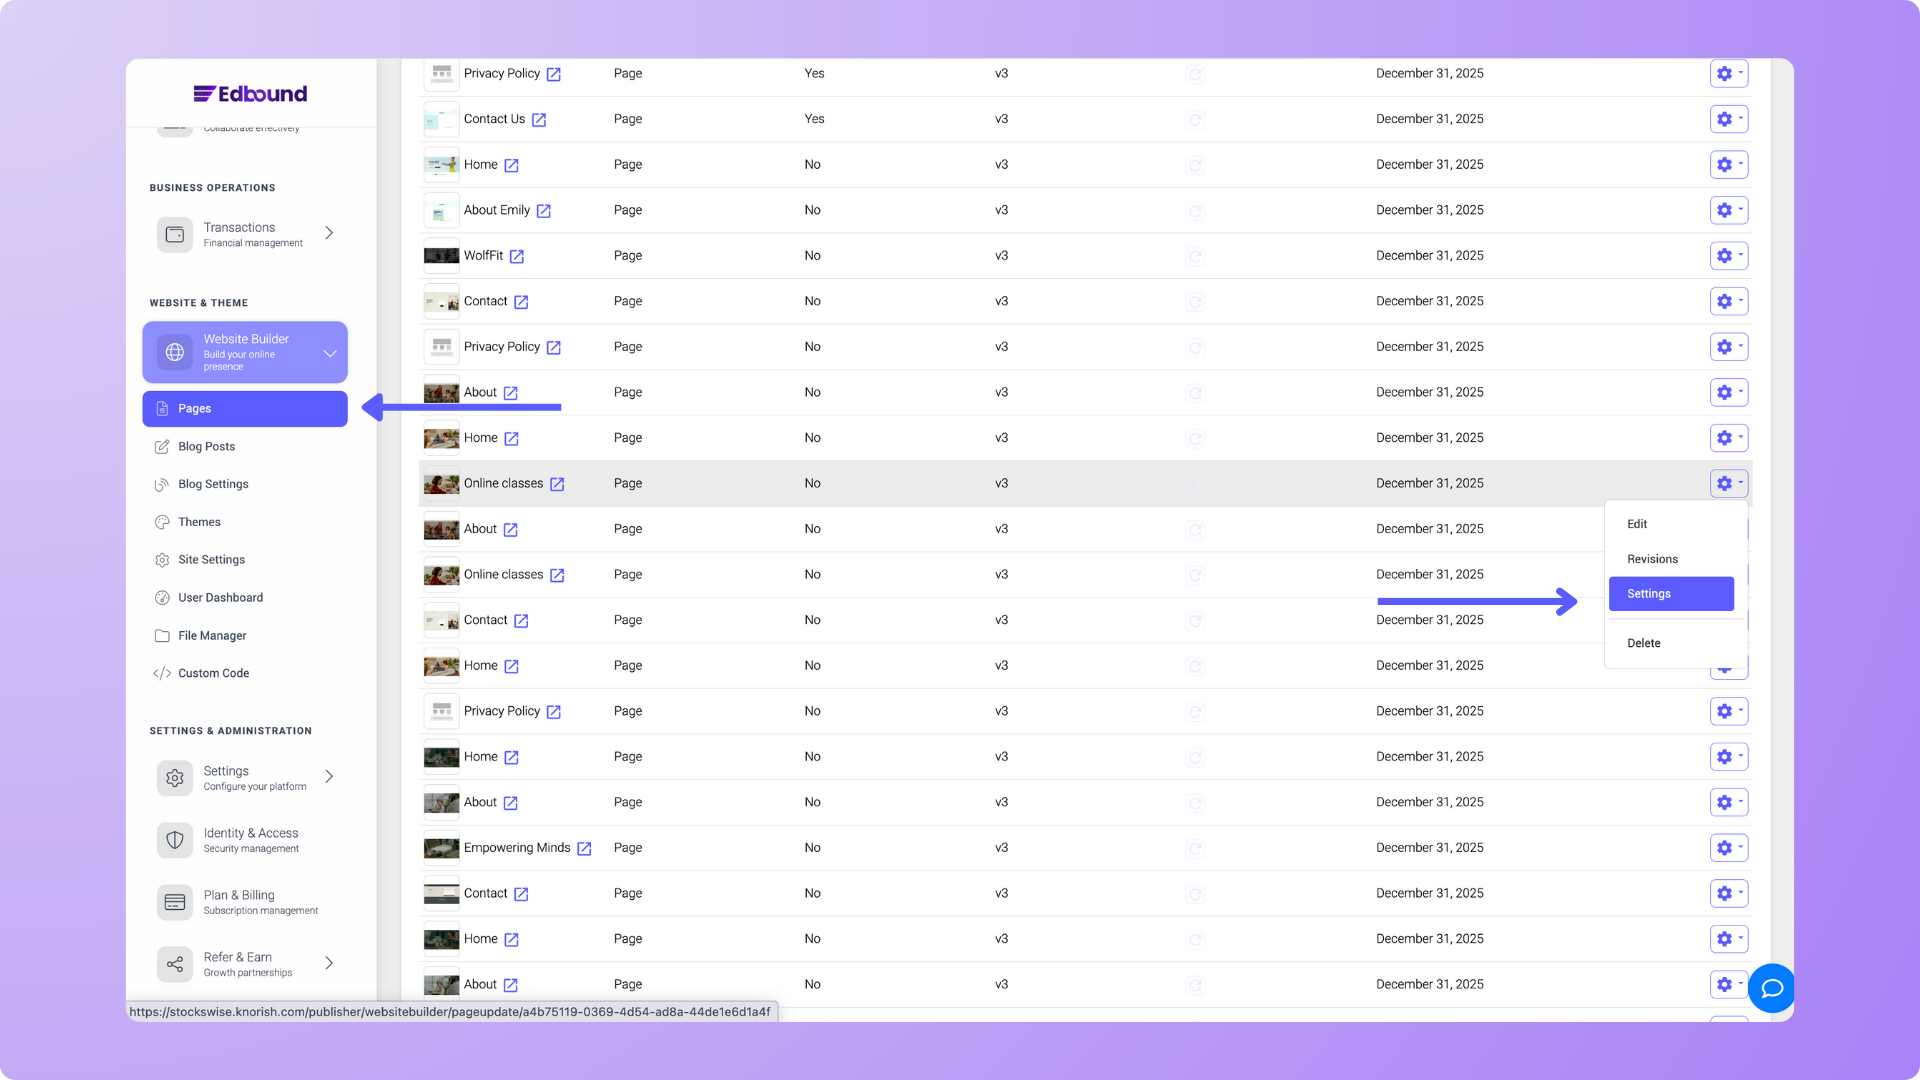Image resolution: width=1920 pixels, height=1080 pixels.
Task: Click Empowering Minds external link icon
Action: (x=585, y=849)
